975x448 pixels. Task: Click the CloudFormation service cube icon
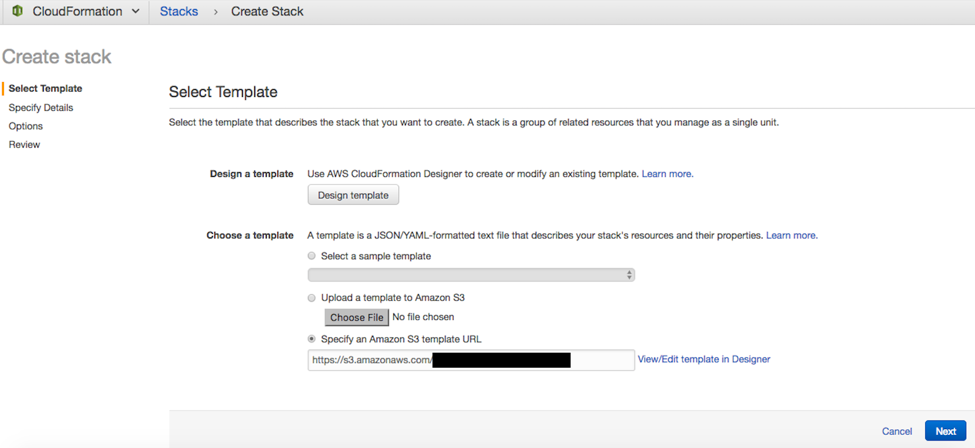pos(17,11)
